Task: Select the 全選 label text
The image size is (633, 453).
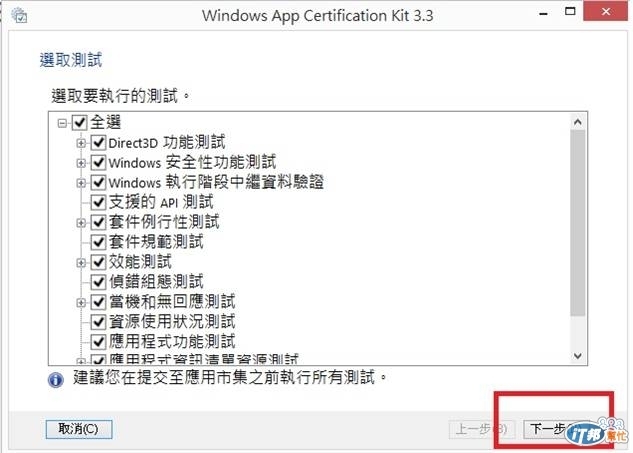Action: 105,122
